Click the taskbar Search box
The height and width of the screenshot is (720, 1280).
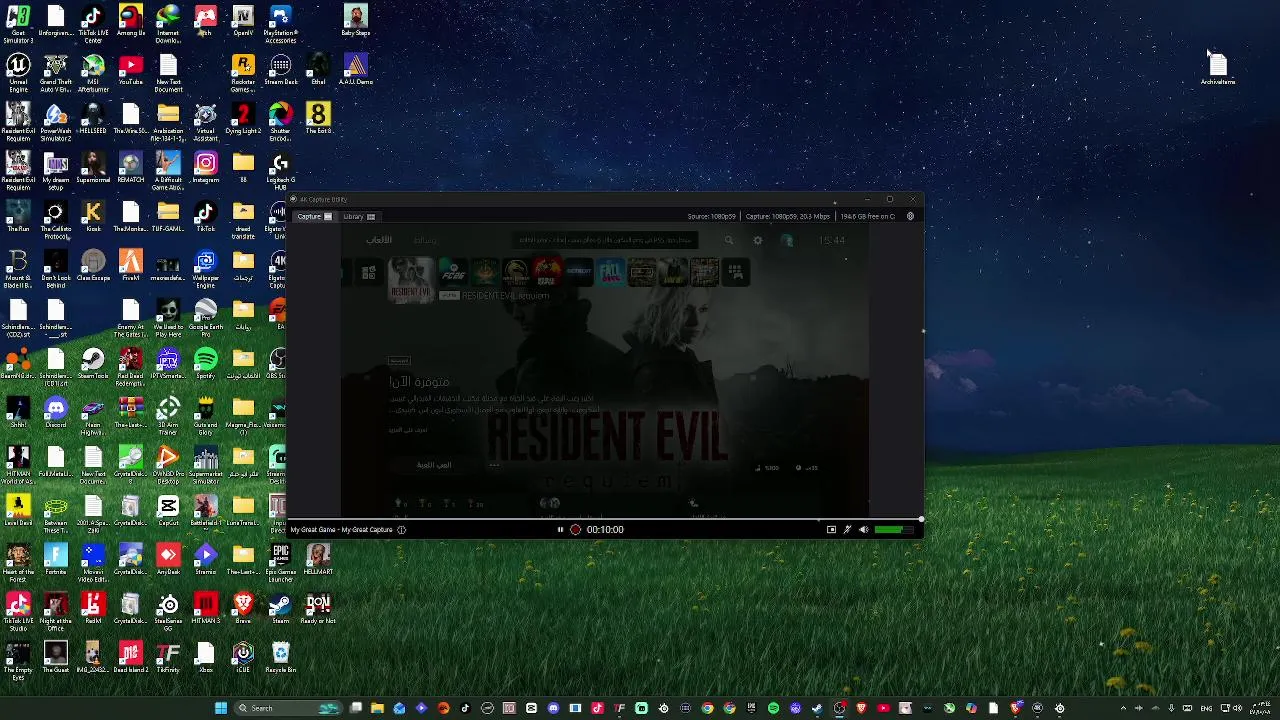[289, 708]
